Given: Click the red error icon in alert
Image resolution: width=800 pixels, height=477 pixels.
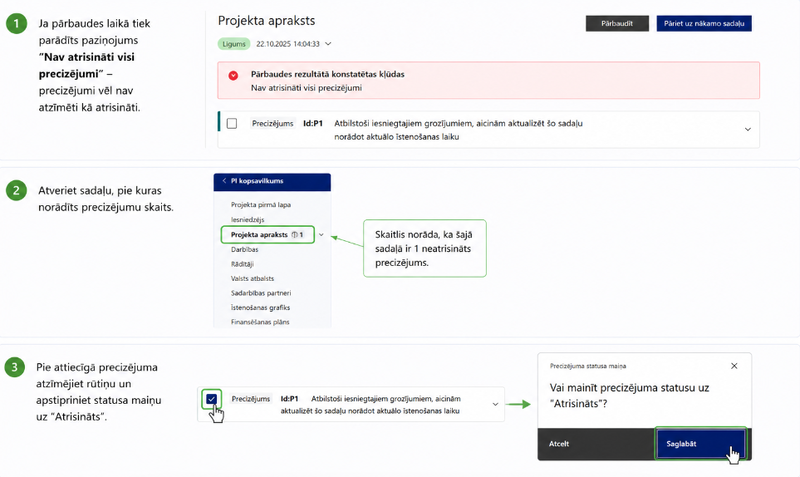Looking at the screenshot, I should pyautogui.click(x=233, y=76).
